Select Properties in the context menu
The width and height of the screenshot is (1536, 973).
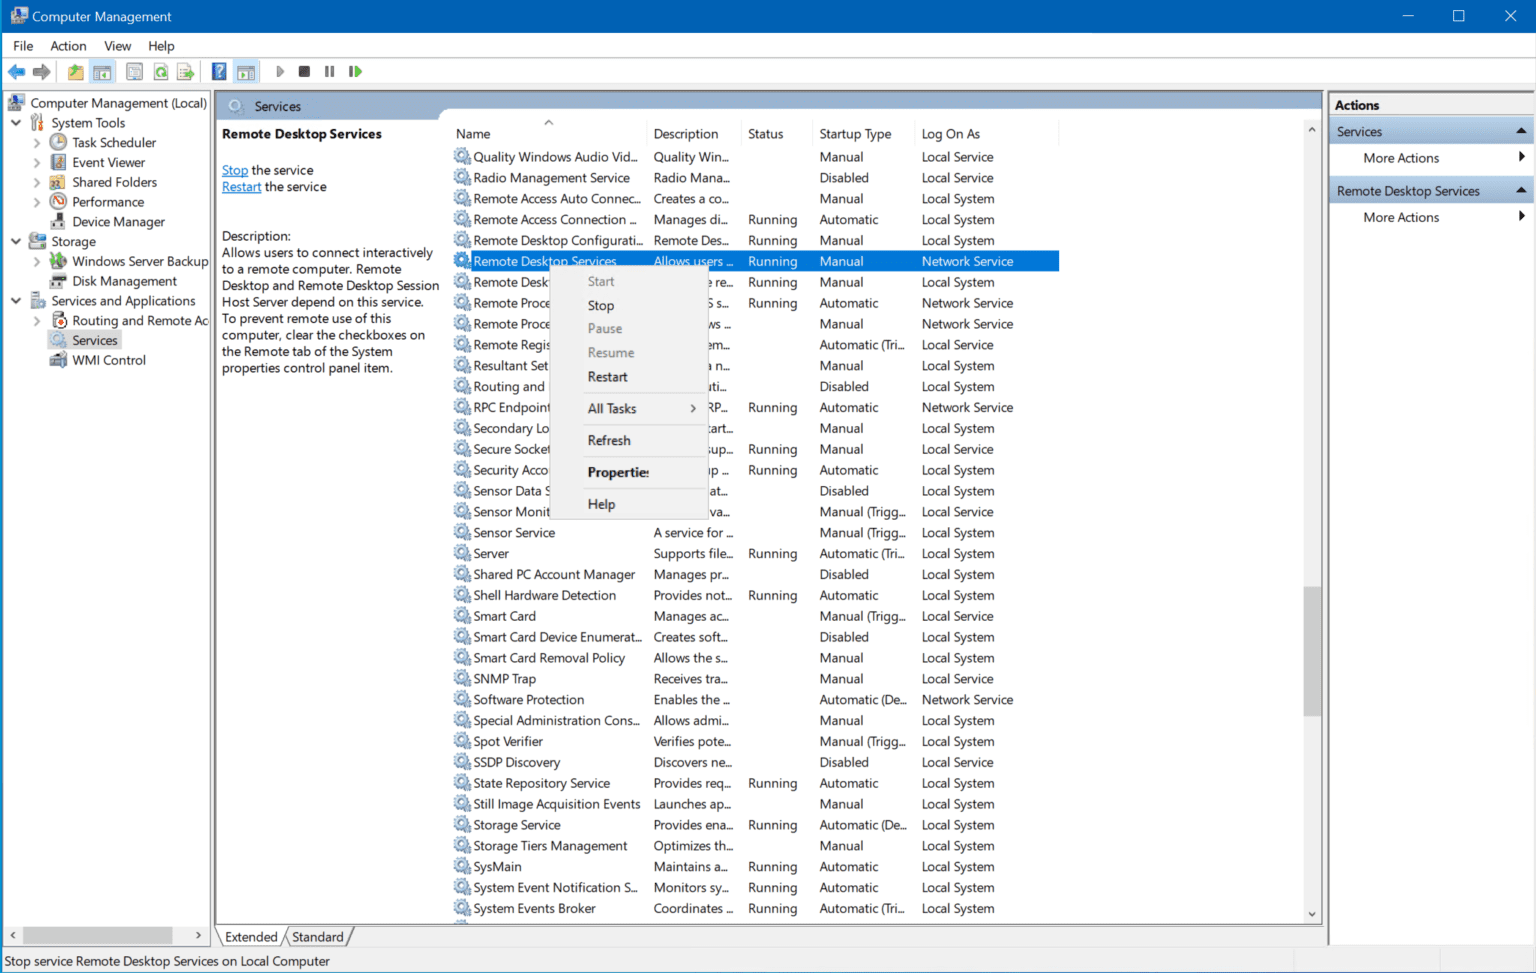pyautogui.click(x=618, y=472)
